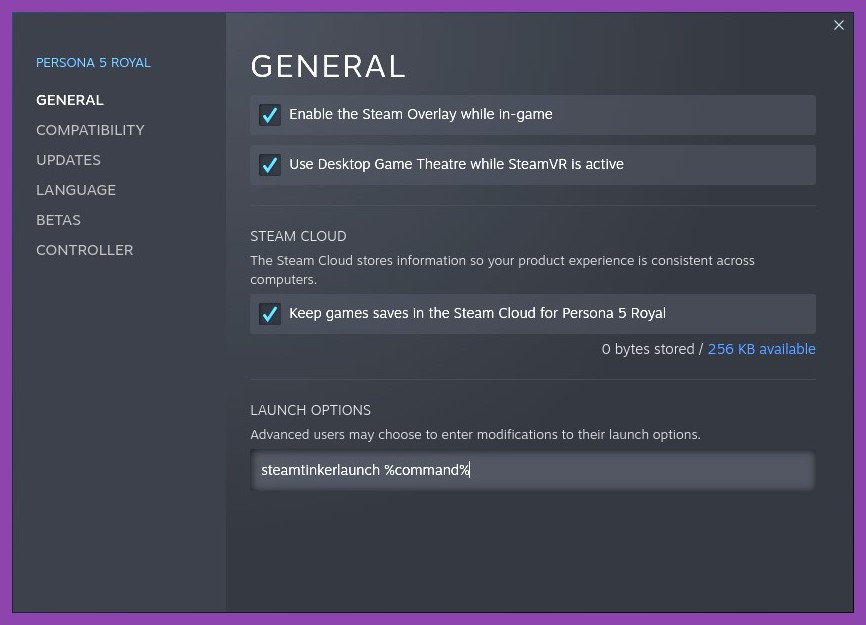Viewport: 866px width, 625px height.
Task: Open the General settings section
Action: (70, 100)
